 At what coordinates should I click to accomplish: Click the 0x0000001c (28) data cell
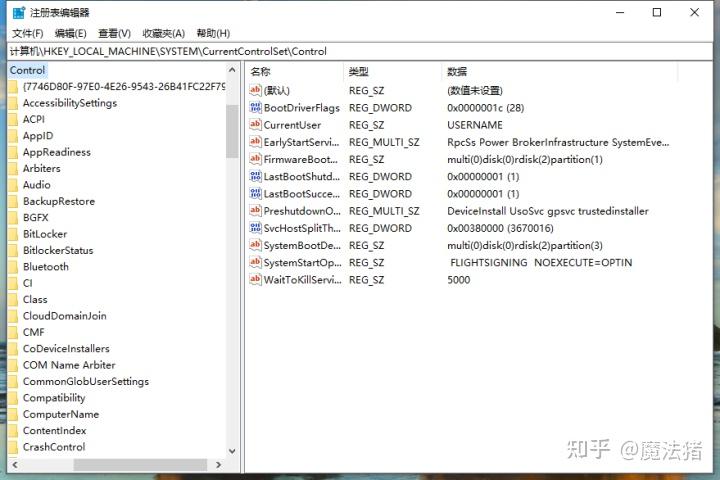(x=485, y=108)
